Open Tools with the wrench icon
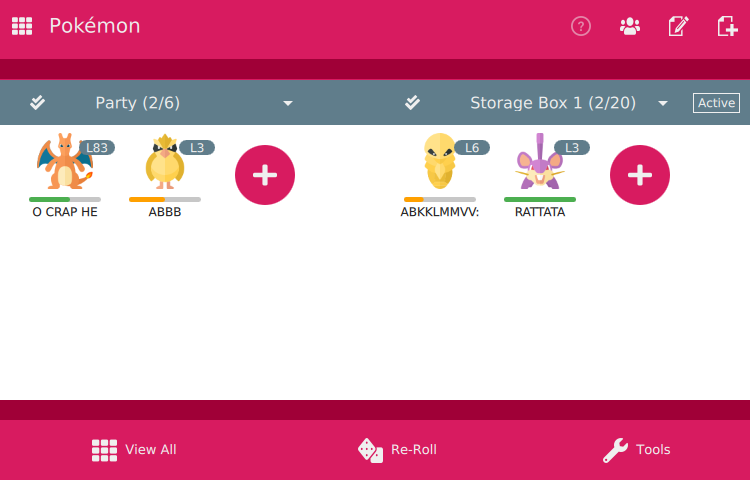This screenshot has height=480, width=750. point(615,450)
